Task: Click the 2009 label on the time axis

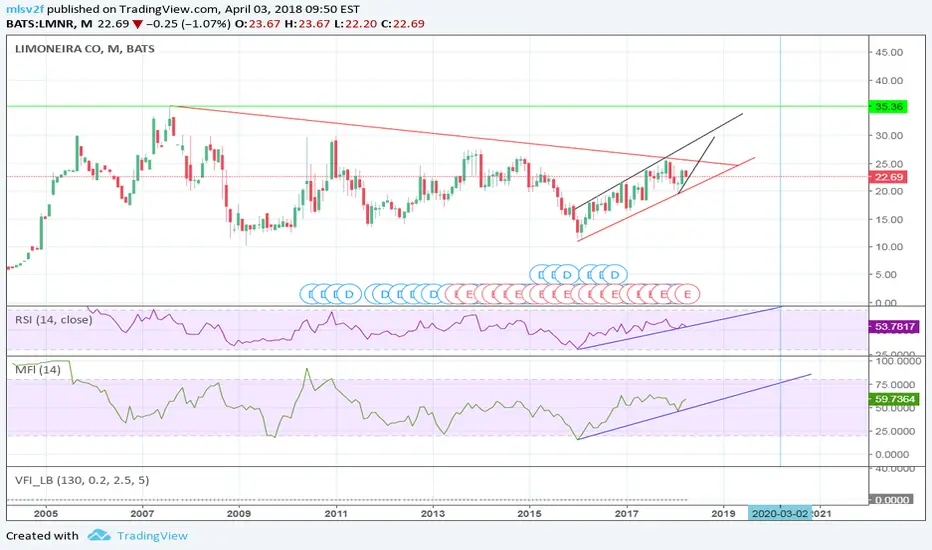Action: 239,514
